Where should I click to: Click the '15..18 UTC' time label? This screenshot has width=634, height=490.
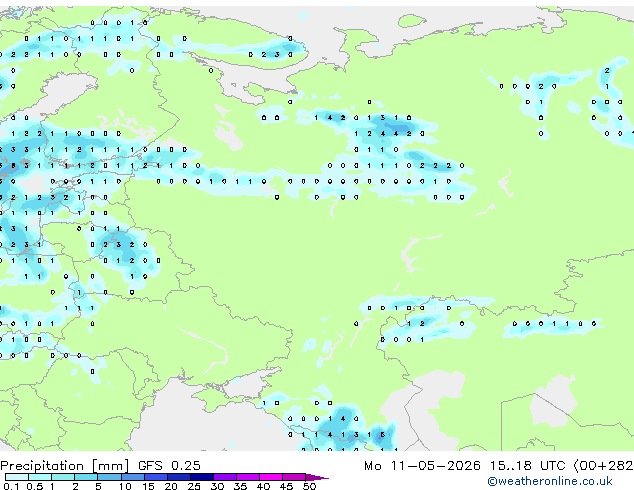527,466
